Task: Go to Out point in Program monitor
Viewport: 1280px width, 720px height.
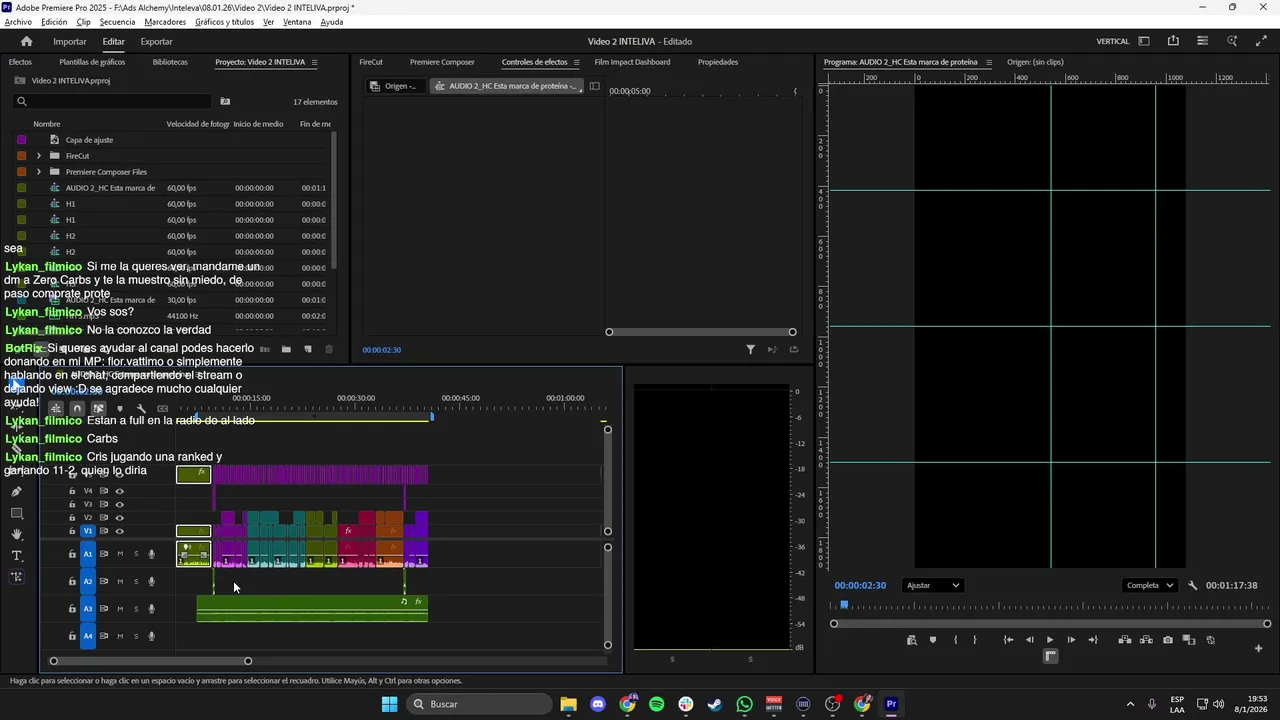Action: [x=1093, y=640]
